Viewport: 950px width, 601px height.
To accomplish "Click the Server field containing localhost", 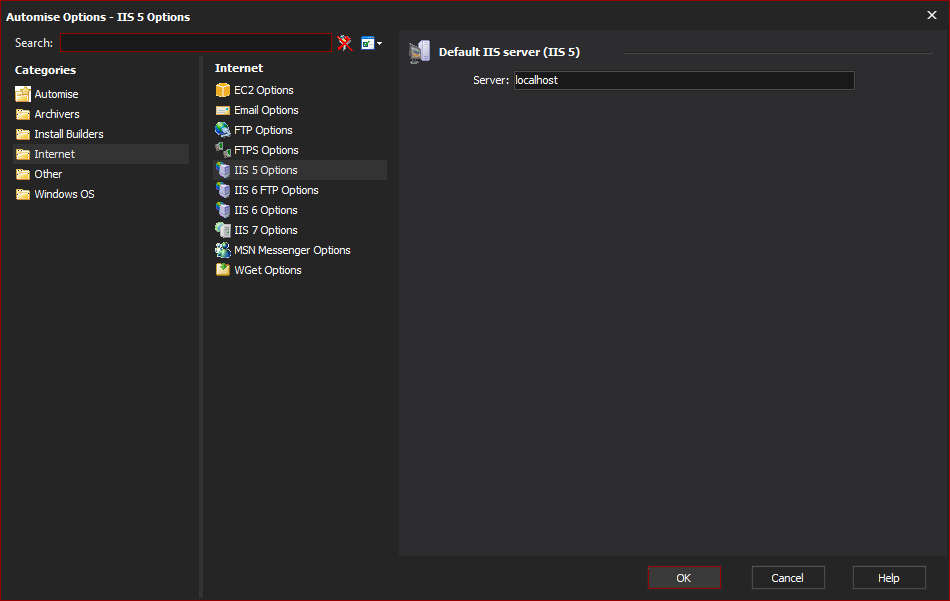I will [x=684, y=80].
